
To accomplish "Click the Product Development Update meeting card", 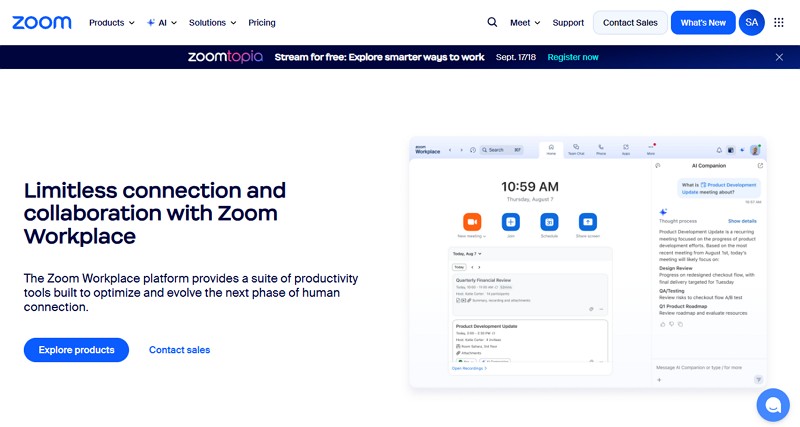I will (530, 341).
